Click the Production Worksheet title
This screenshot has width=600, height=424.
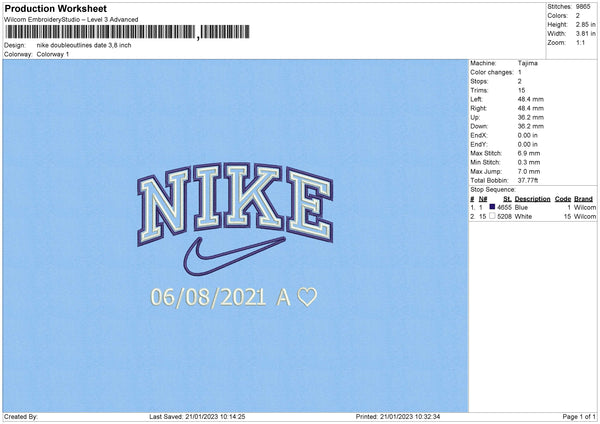[x=56, y=8]
